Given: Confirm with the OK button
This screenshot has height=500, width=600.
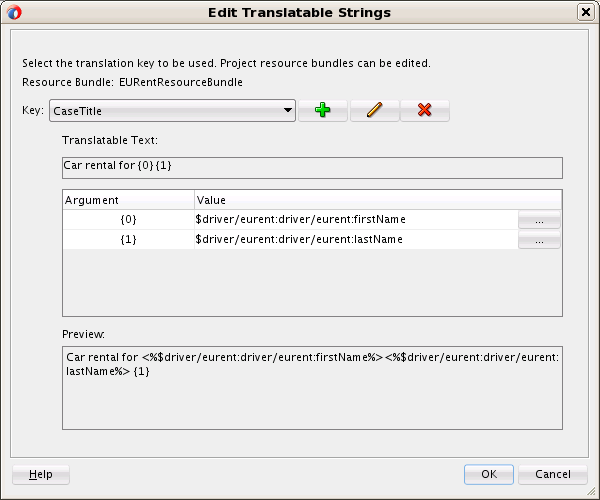Looking at the screenshot, I should [x=489, y=474].
